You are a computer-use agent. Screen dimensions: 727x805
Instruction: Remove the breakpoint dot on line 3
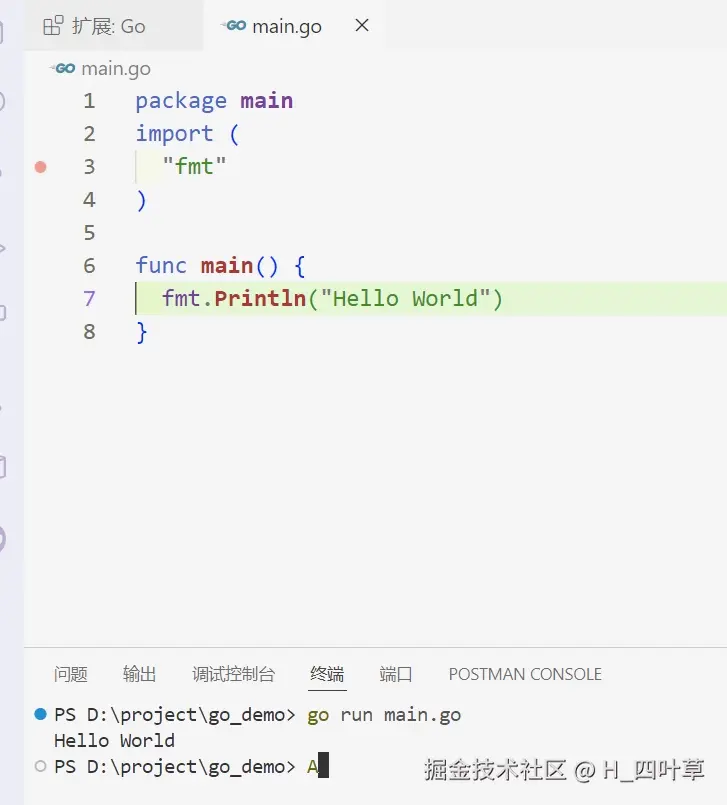tap(40, 167)
